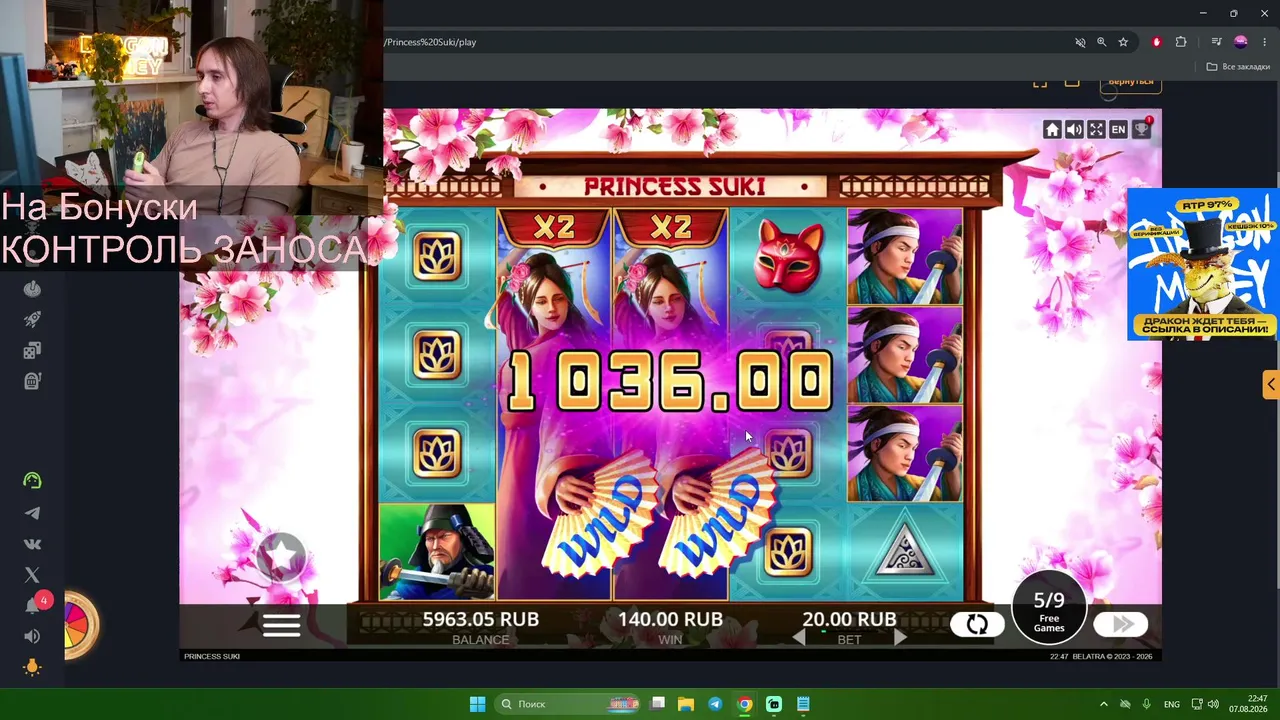The width and height of the screenshot is (1280, 720).
Task: Minimize the browser window
Action: pos(1204,13)
